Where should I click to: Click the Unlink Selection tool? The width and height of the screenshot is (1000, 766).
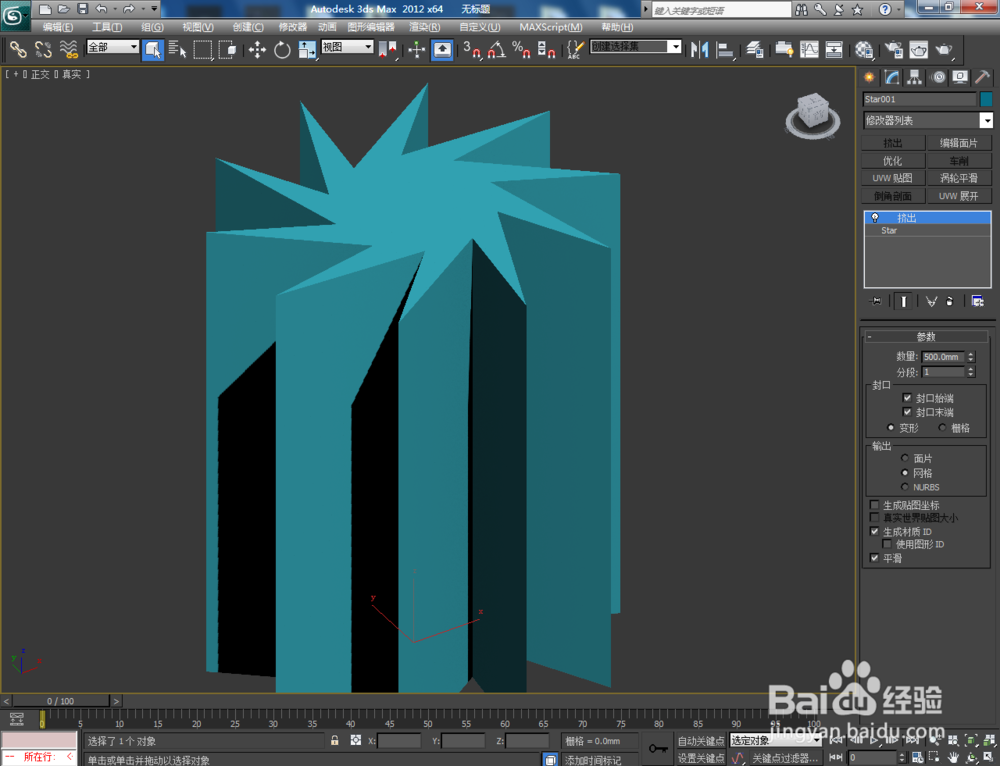(43, 50)
